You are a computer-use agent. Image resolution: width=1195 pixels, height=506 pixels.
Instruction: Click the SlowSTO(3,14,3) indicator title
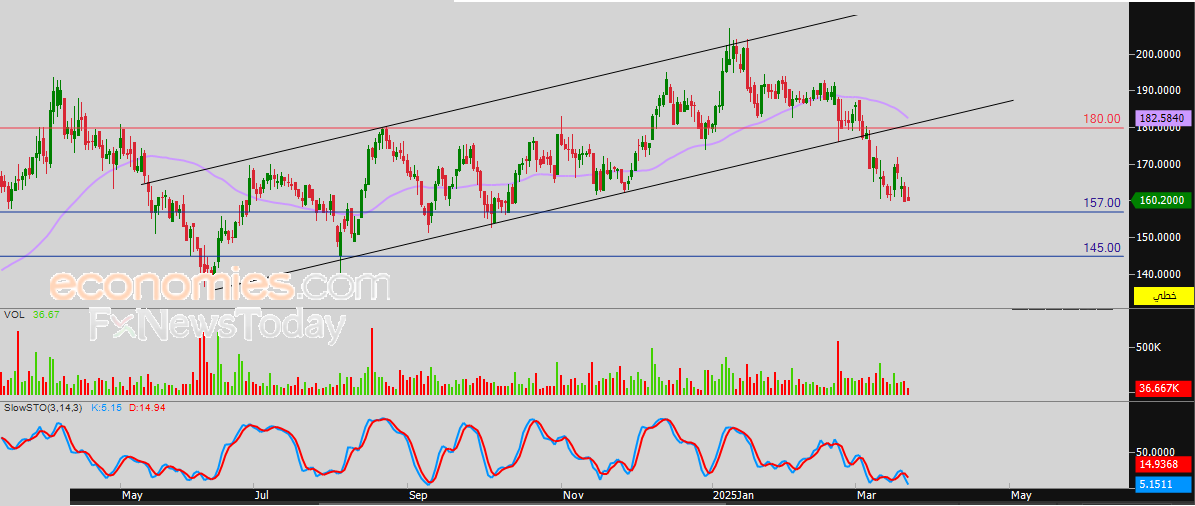(43, 408)
